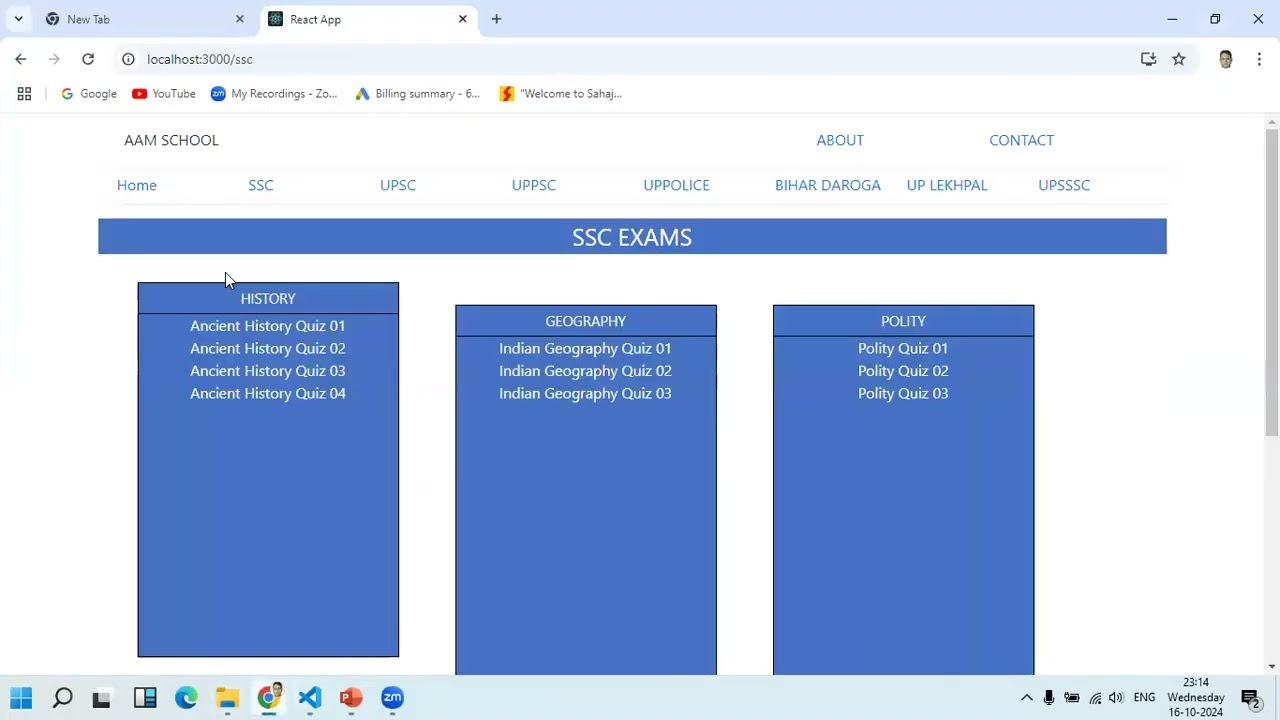Image resolution: width=1280 pixels, height=720 pixels.
Task: Open a new tab with the plus button
Action: pos(496,19)
